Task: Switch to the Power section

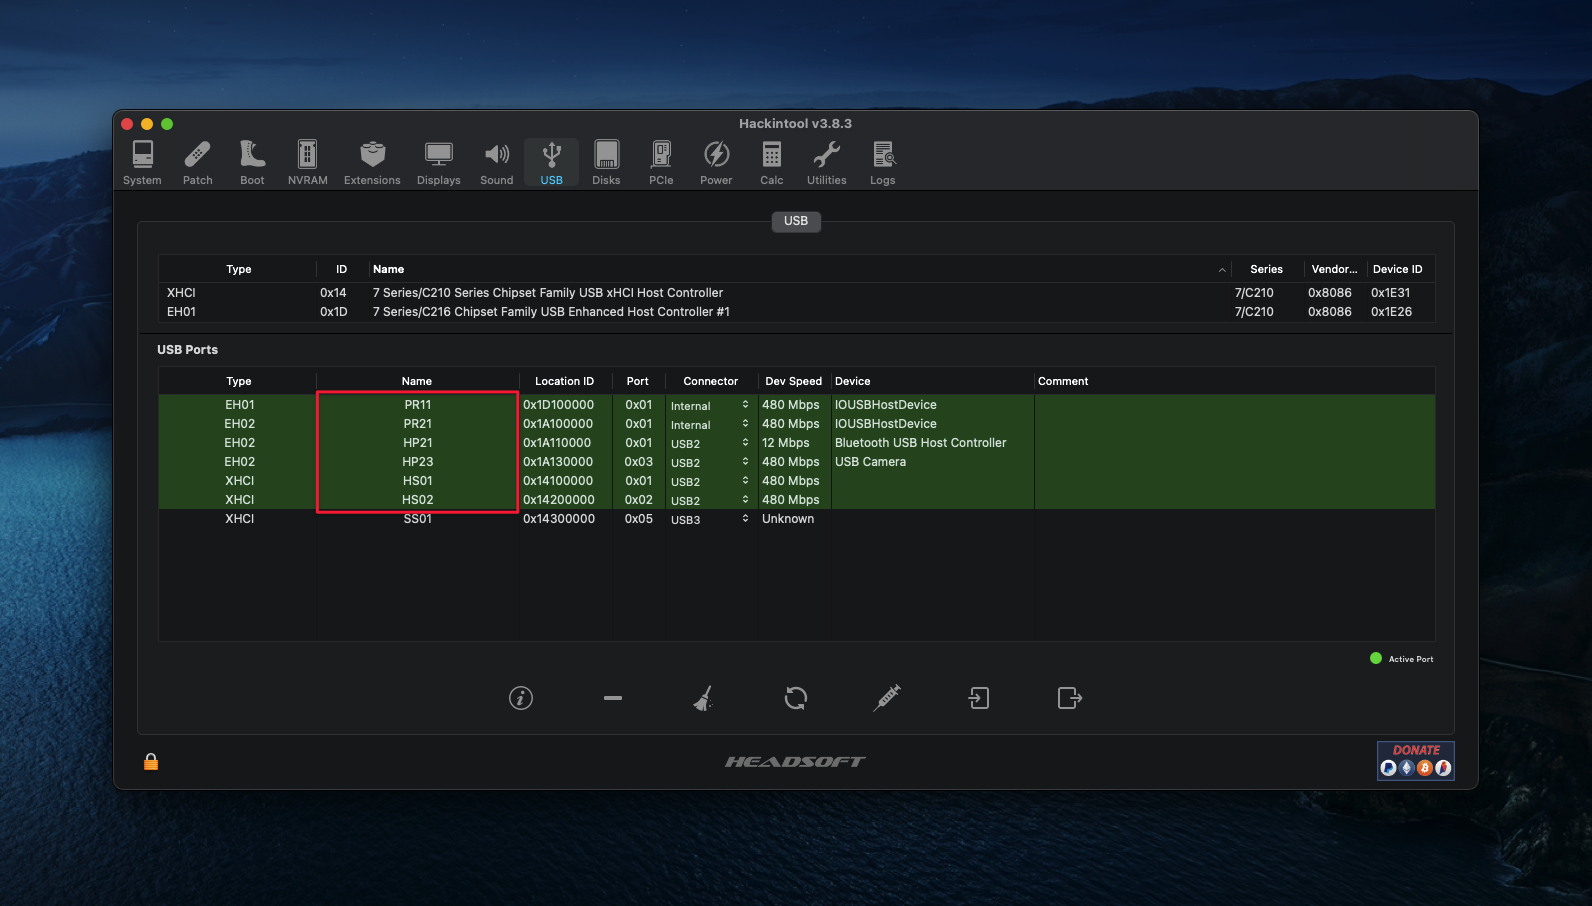Action: (x=716, y=163)
